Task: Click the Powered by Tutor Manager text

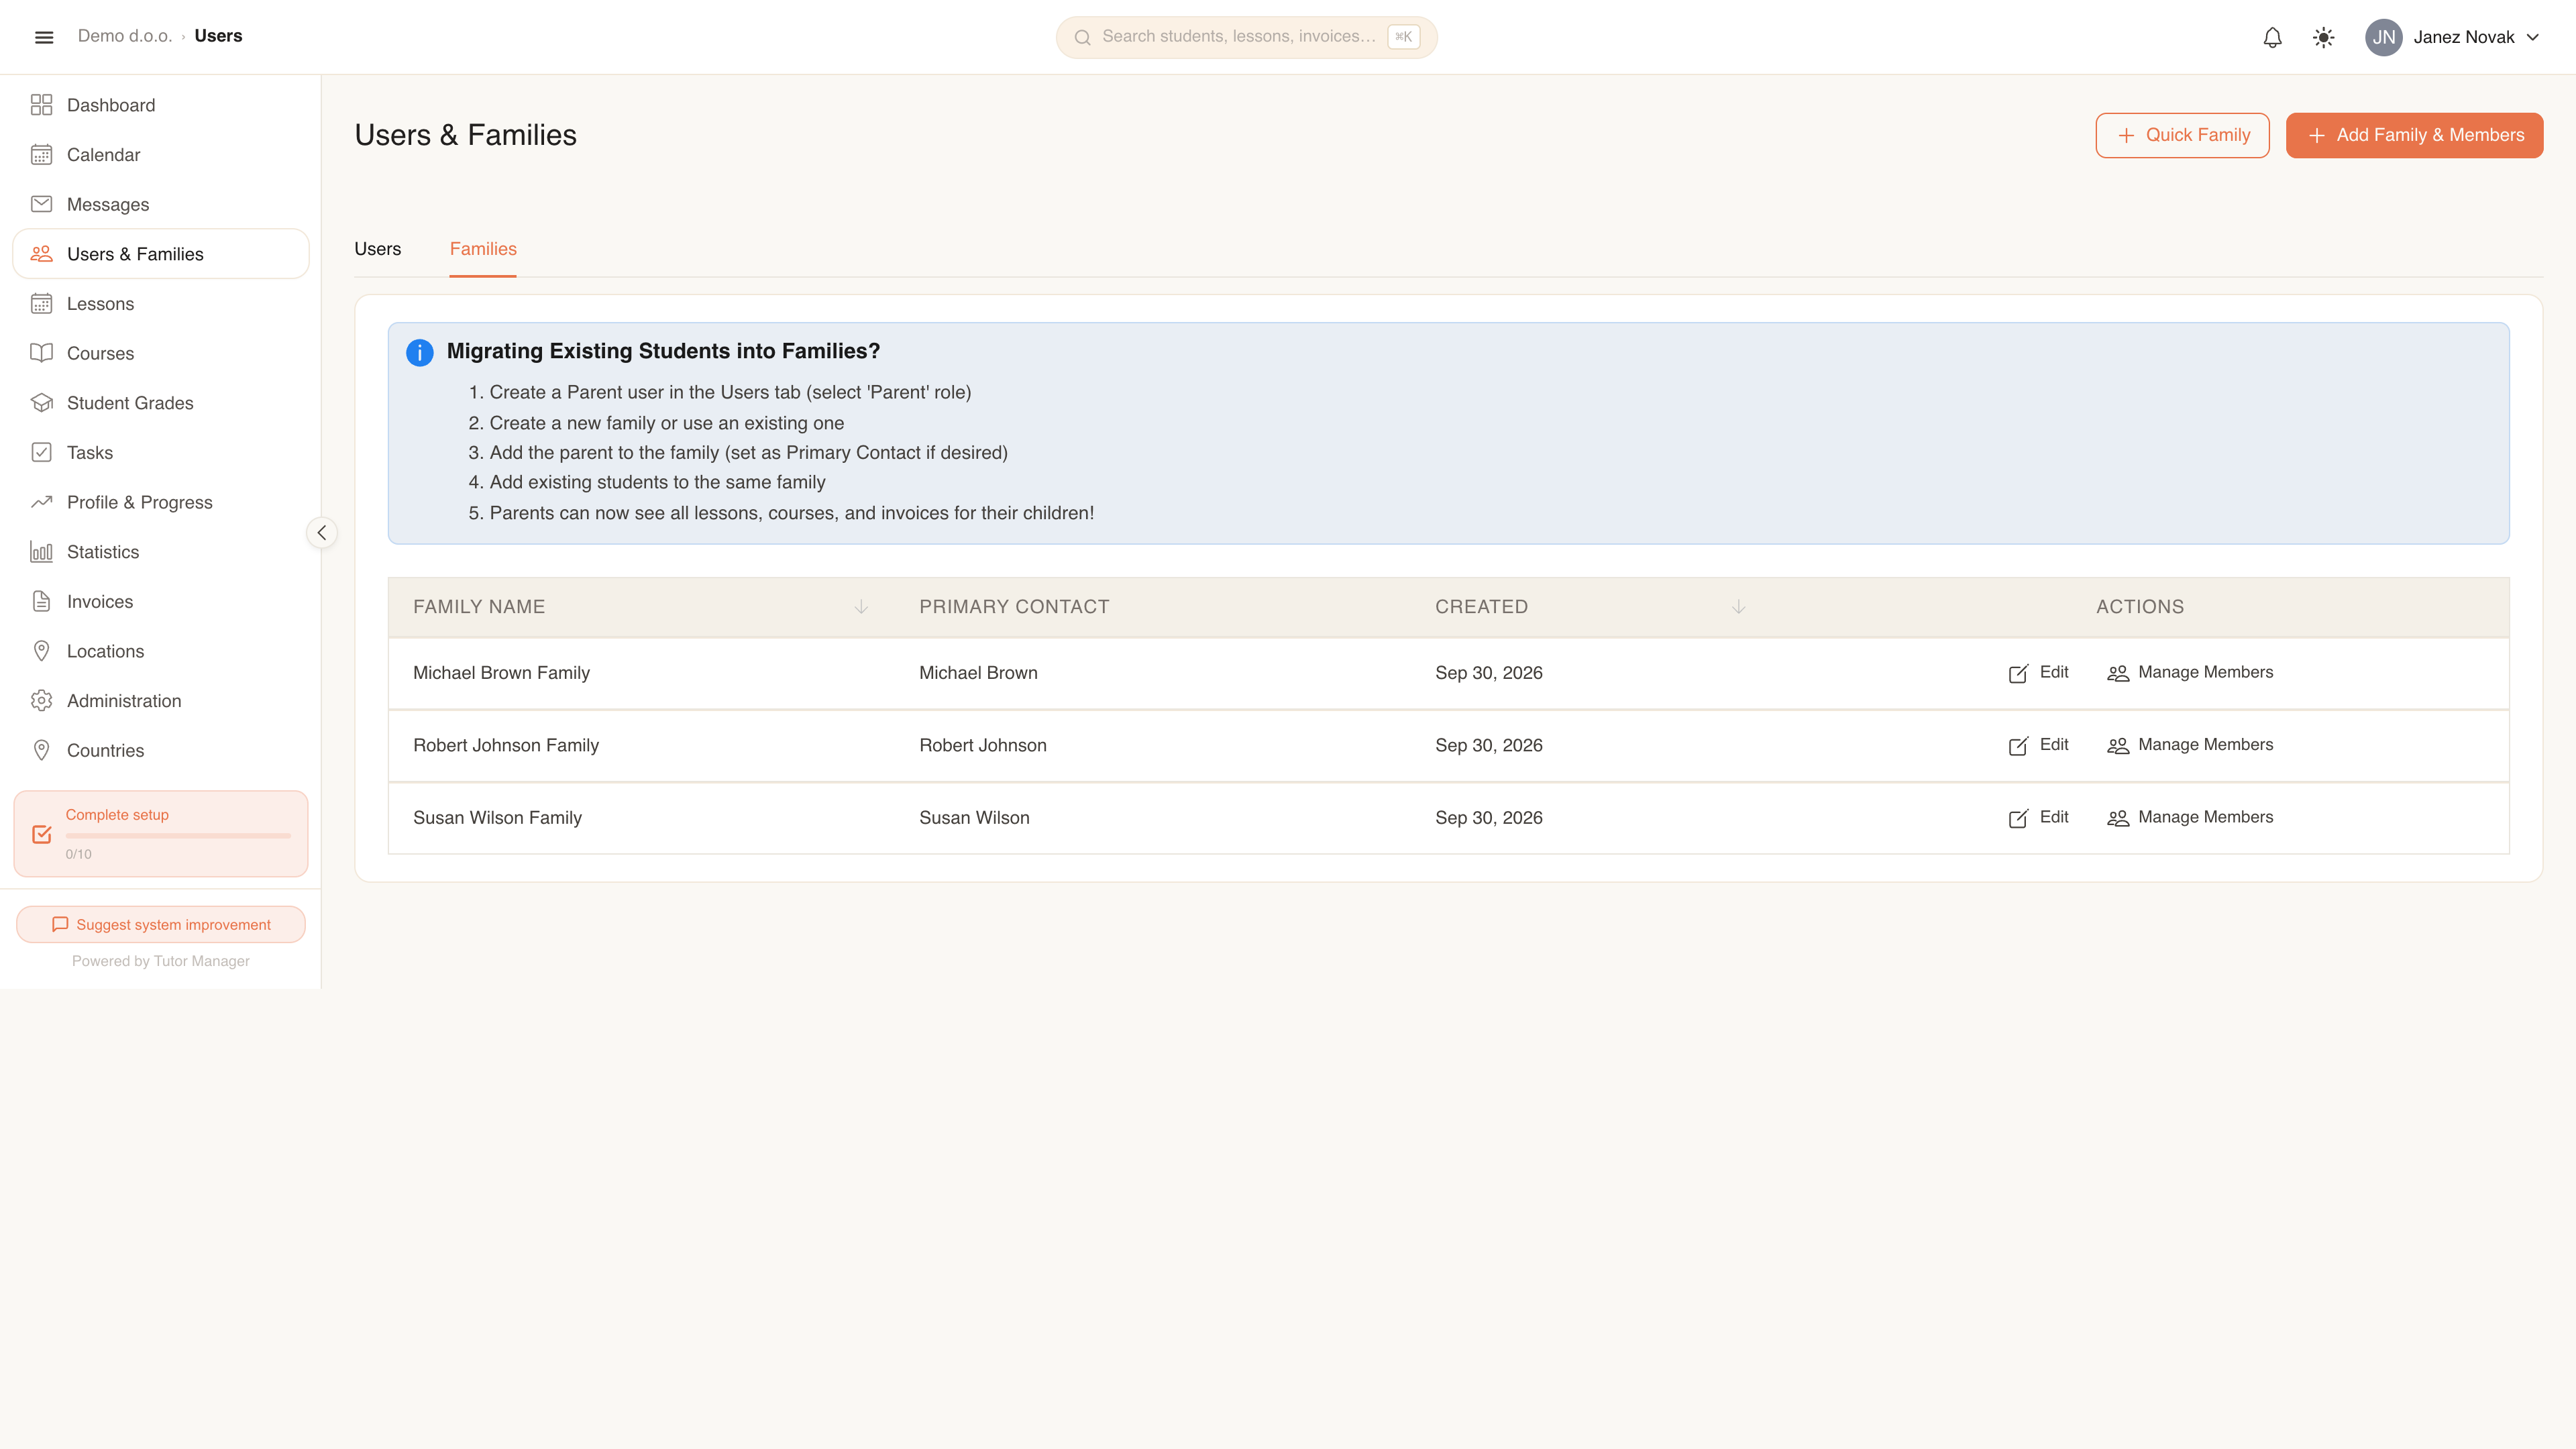Action: click(x=161, y=961)
